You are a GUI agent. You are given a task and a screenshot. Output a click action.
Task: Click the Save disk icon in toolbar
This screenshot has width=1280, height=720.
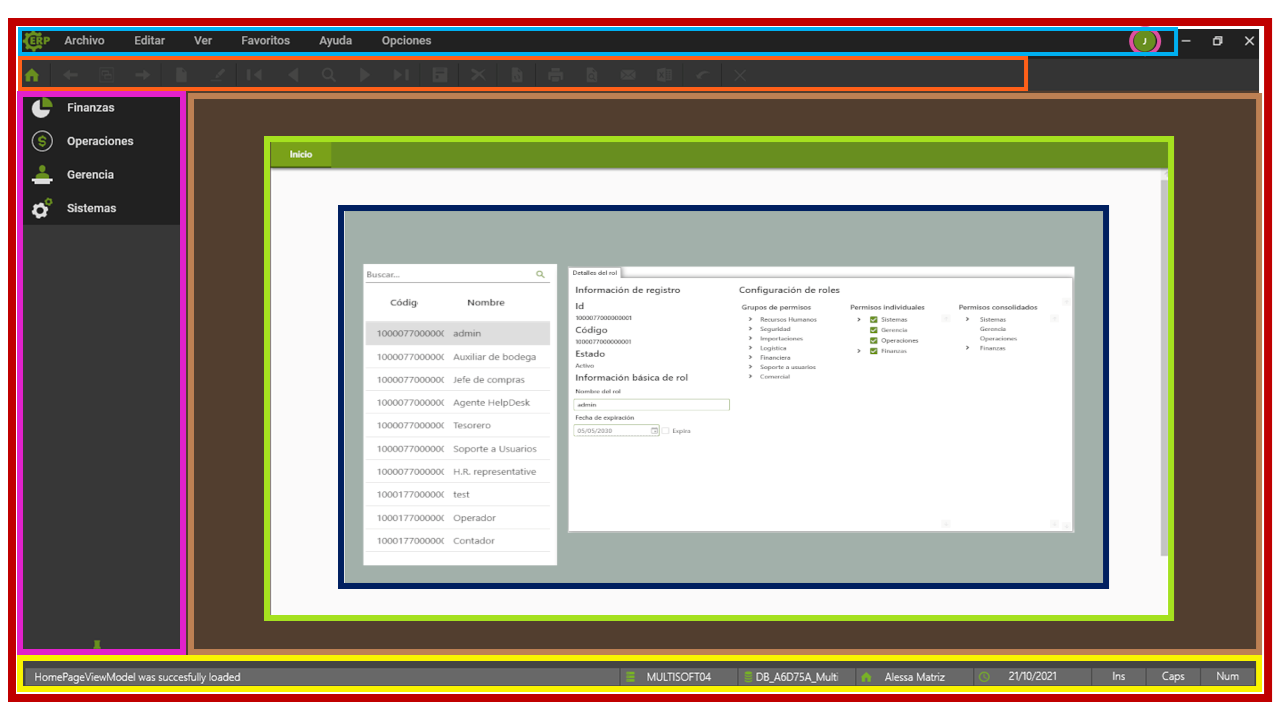[x=439, y=75]
